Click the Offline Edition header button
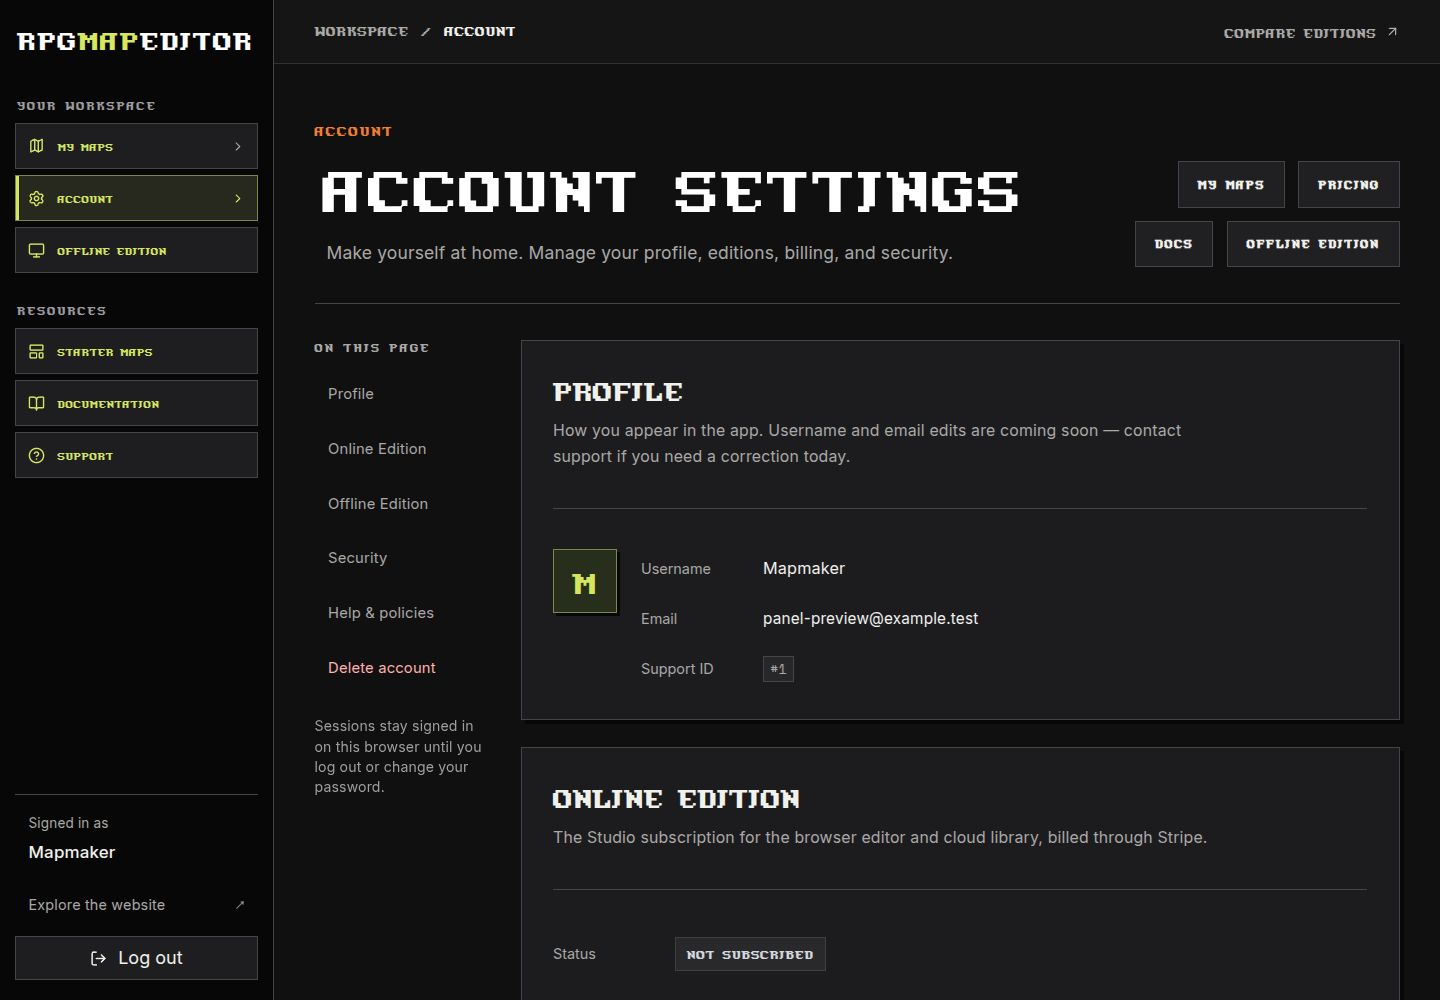The image size is (1440, 1000). point(1312,243)
